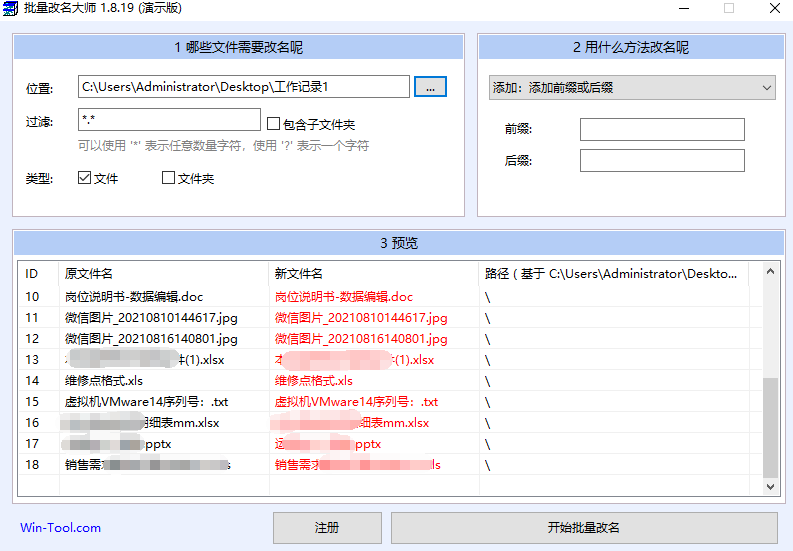Click the filter pattern input field
The height and width of the screenshot is (551, 793).
(169, 120)
